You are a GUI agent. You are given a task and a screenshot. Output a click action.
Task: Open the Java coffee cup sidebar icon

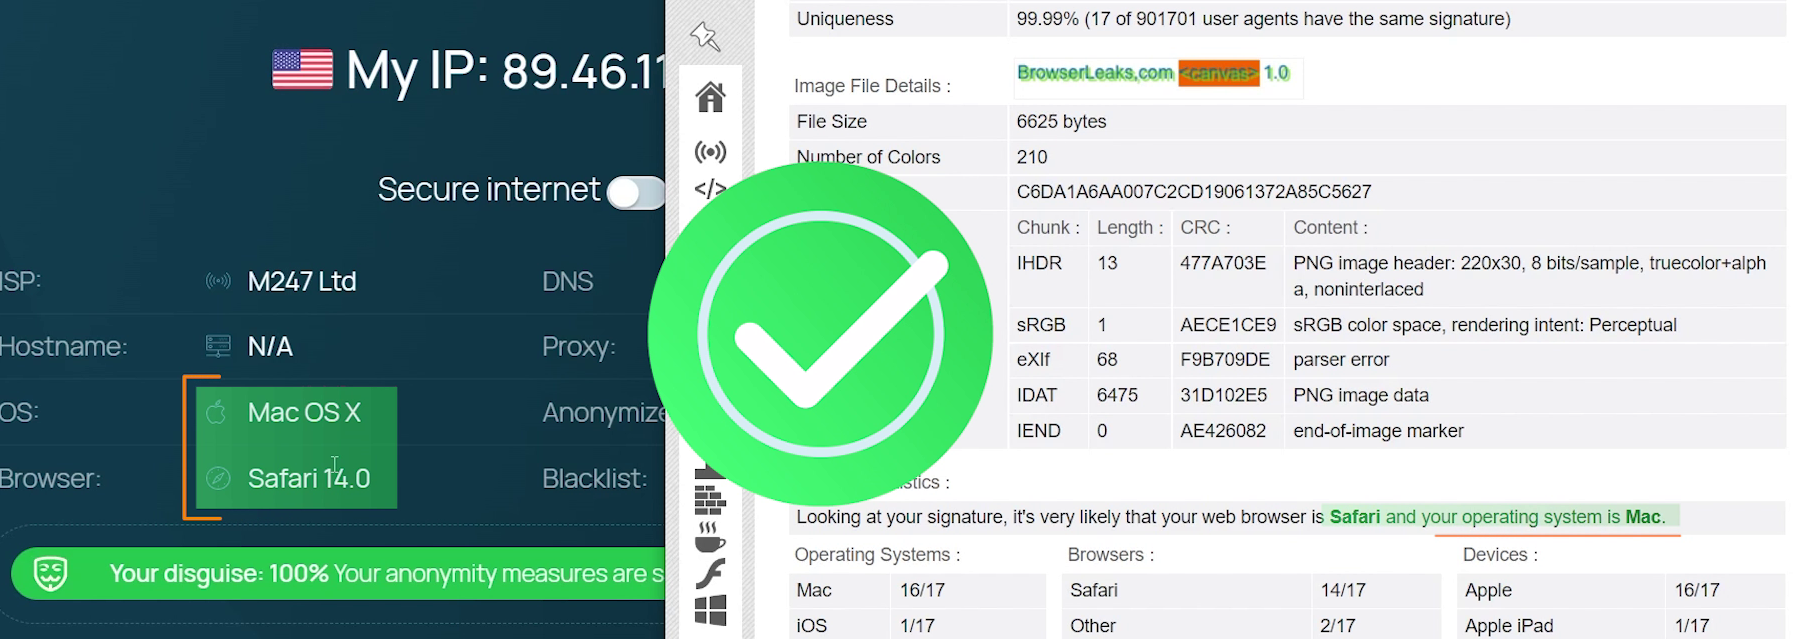pos(710,537)
